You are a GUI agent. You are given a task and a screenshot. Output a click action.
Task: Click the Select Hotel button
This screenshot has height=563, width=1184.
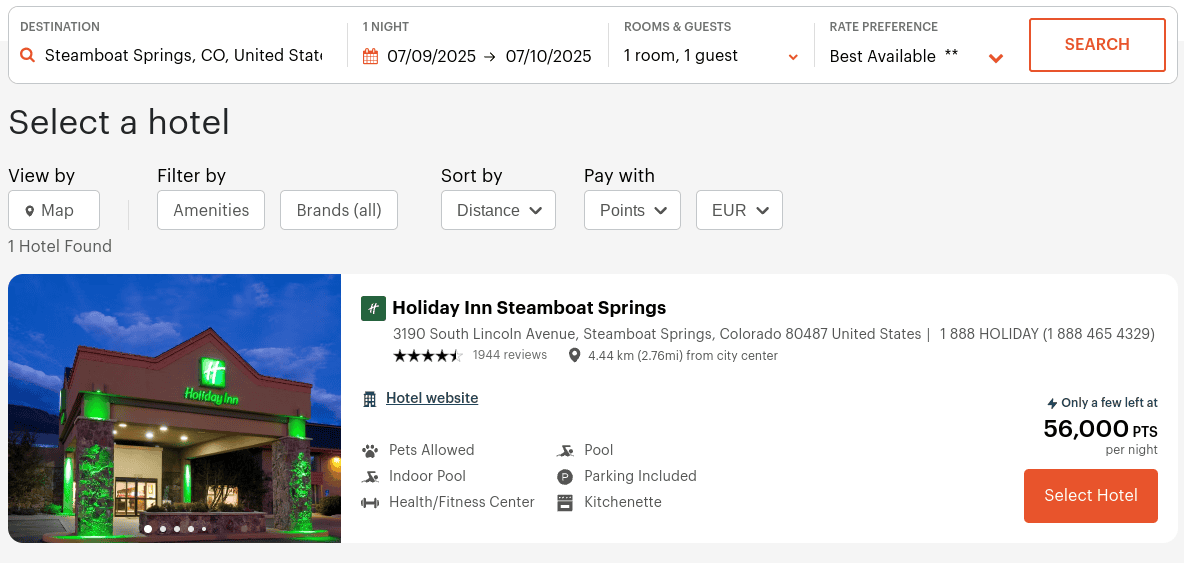coord(1090,496)
